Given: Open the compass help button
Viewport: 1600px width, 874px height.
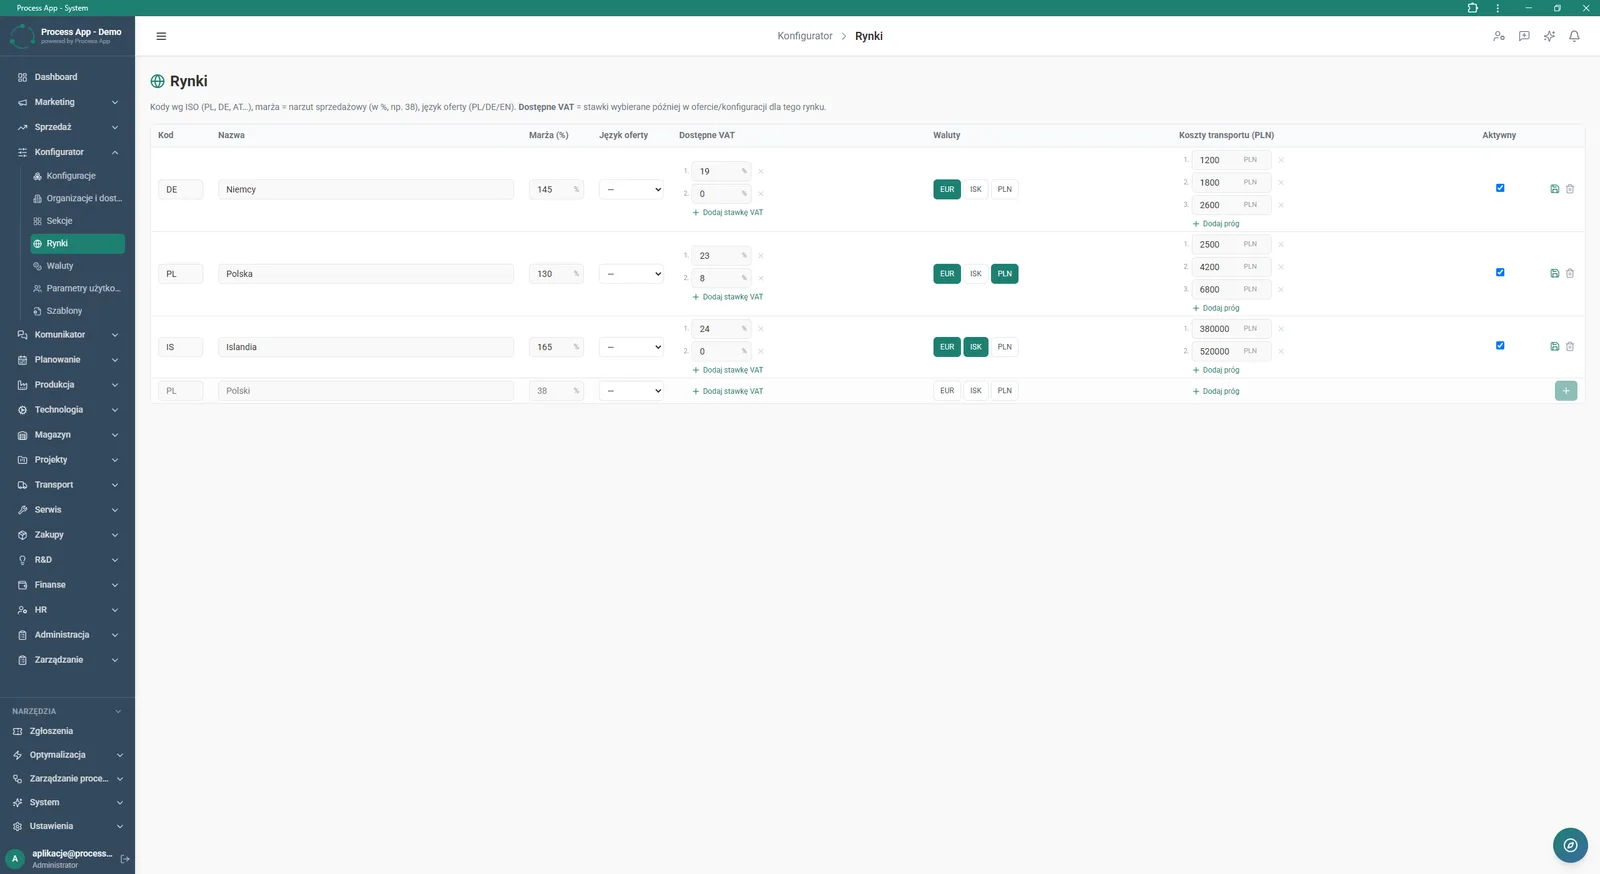Looking at the screenshot, I should [x=1570, y=845].
